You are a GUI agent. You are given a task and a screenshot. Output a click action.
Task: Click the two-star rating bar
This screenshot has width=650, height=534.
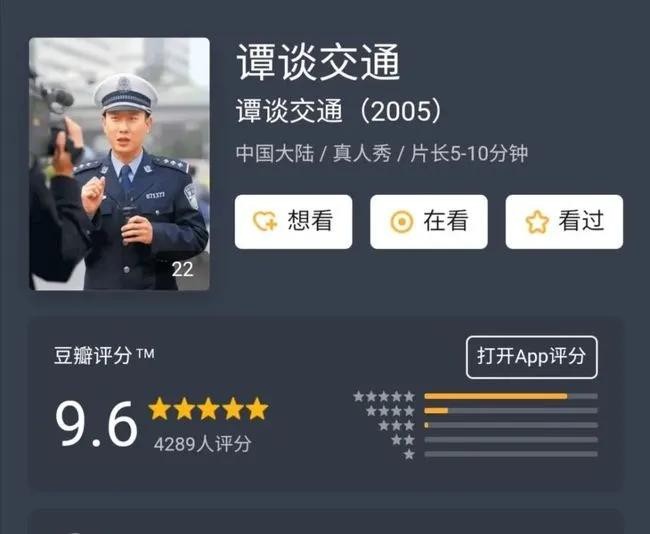pyautogui.click(x=511, y=440)
